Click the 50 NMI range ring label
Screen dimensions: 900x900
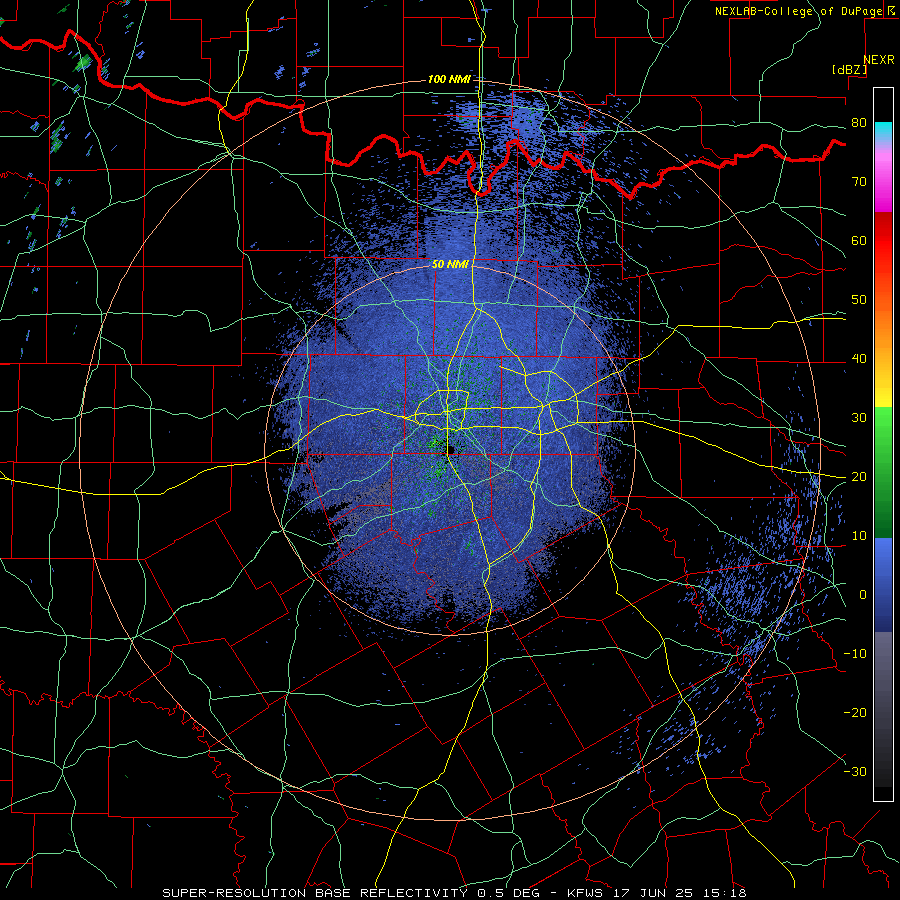coord(451,265)
